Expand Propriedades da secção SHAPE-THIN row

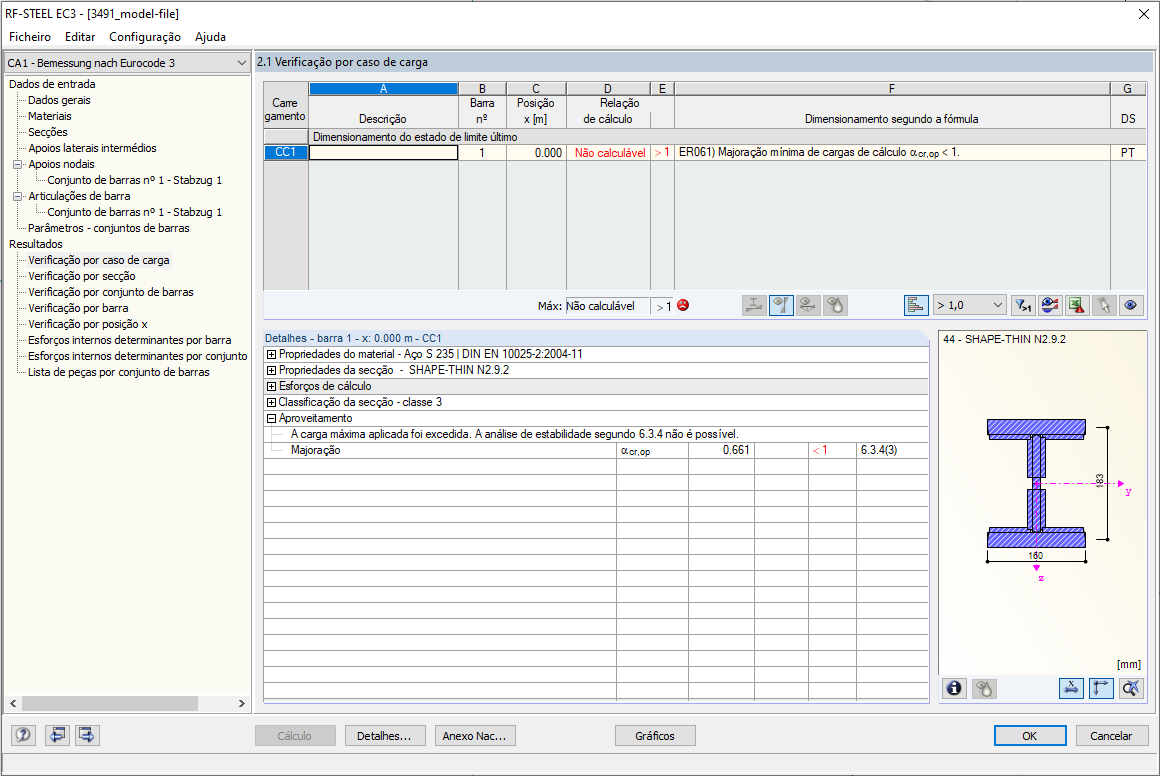click(271, 371)
